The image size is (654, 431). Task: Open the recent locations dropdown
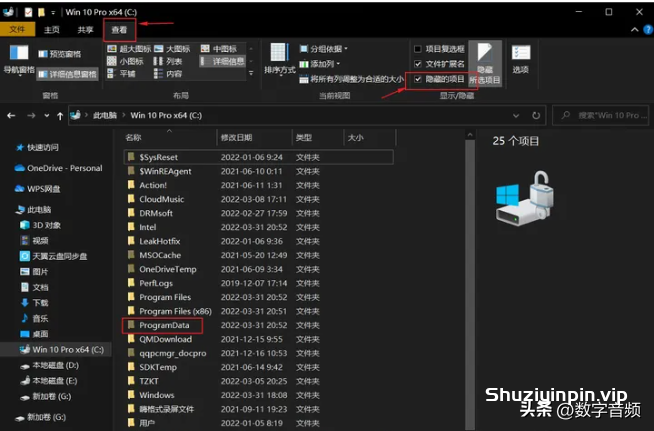[47, 116]
